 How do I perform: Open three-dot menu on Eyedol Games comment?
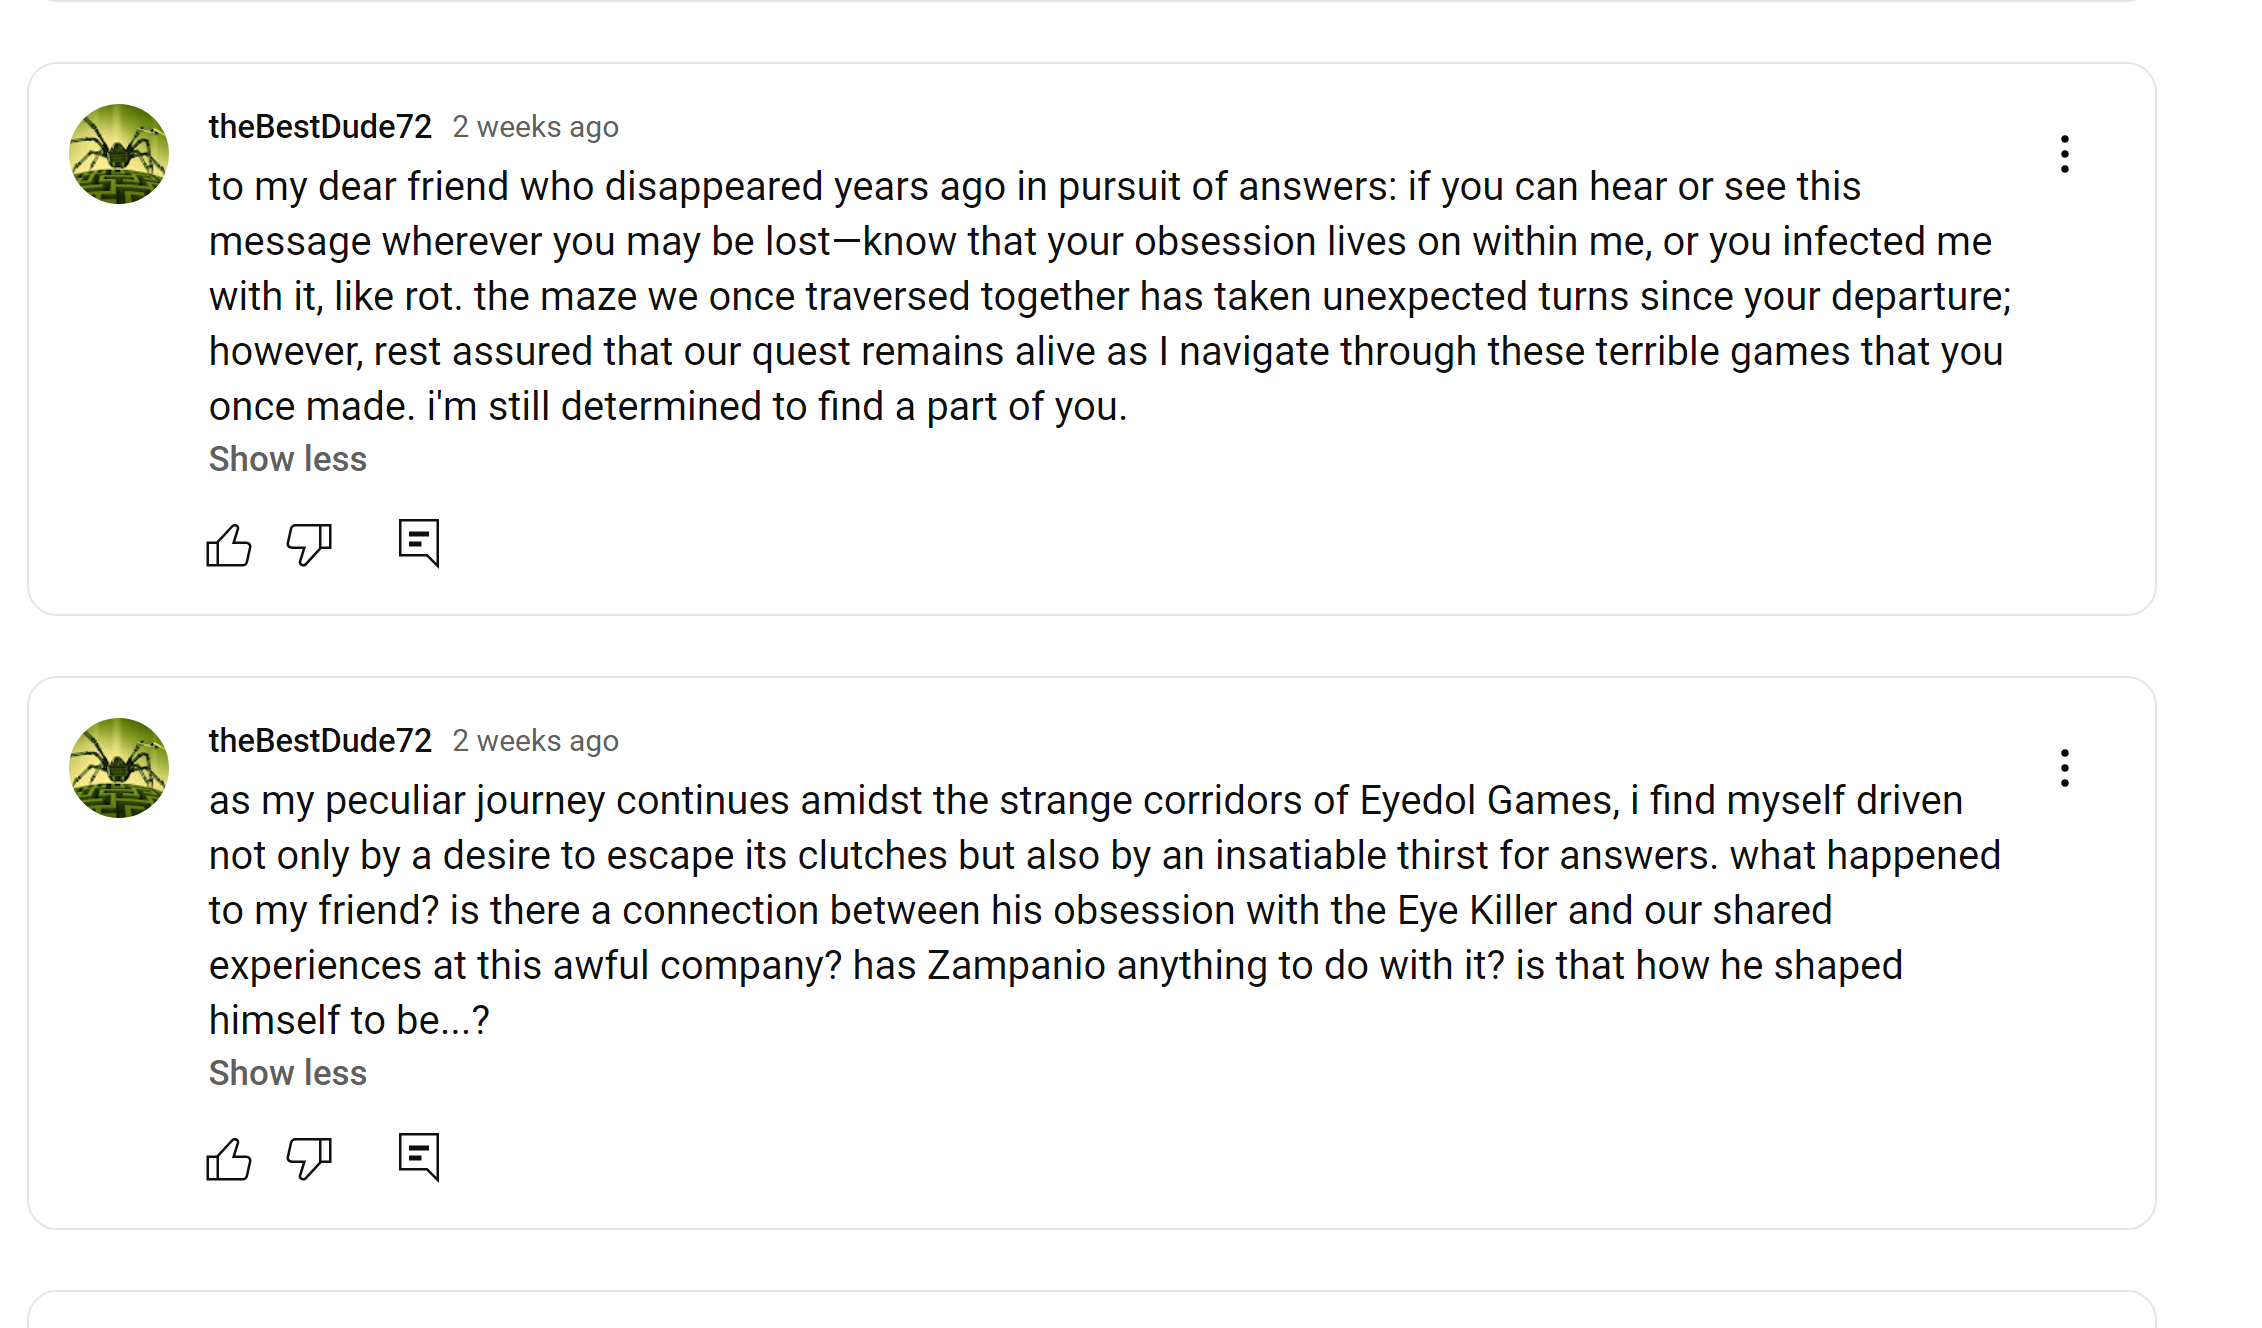pyautogui.click(x=2064, y=768)
